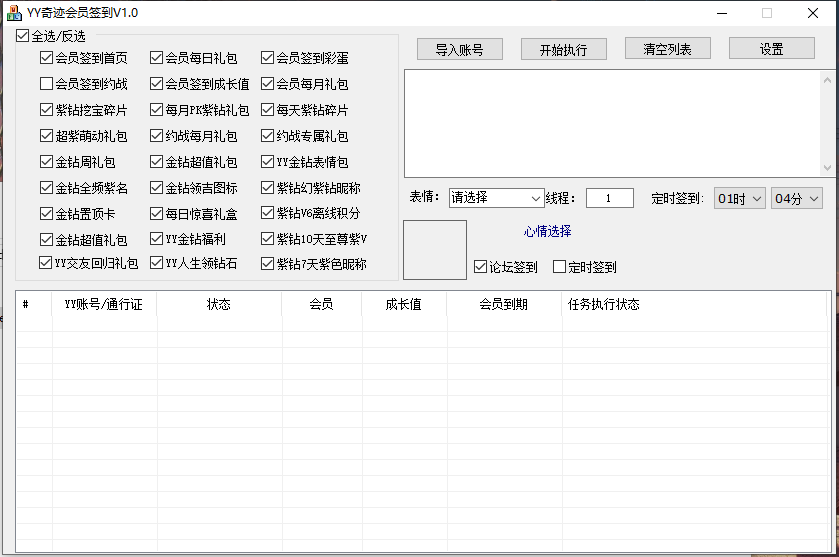Click the empty mood image box

click(435, 250)
